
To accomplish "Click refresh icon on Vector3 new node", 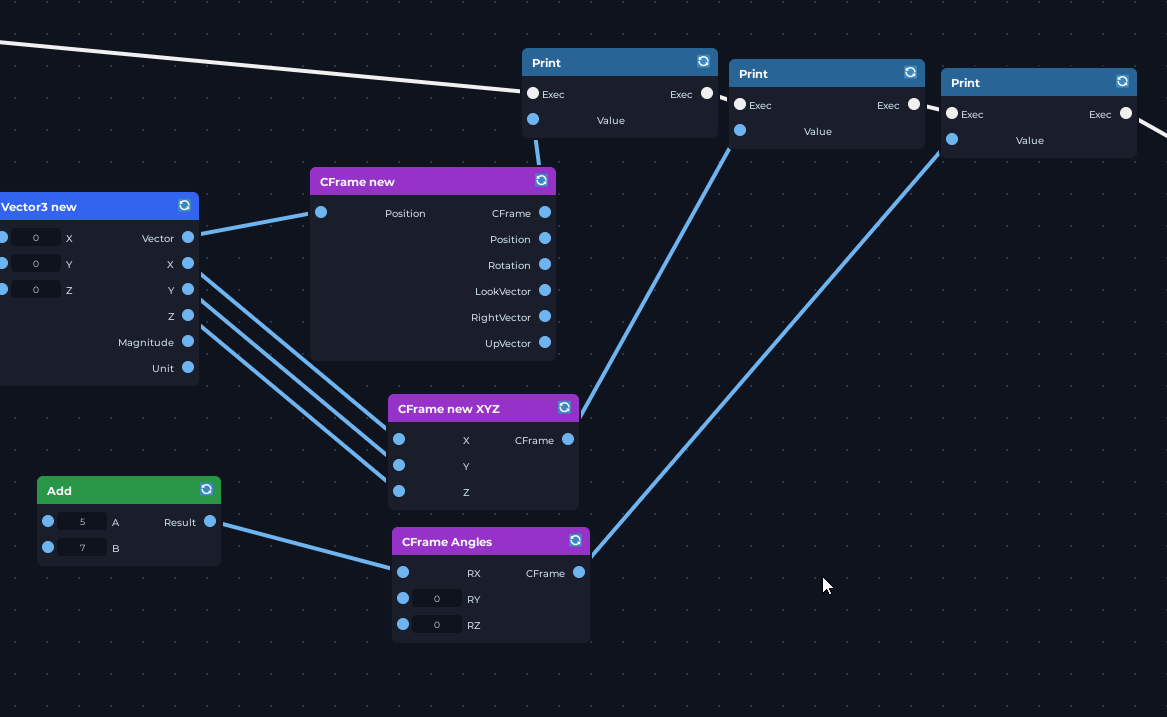I will (185, 205).
